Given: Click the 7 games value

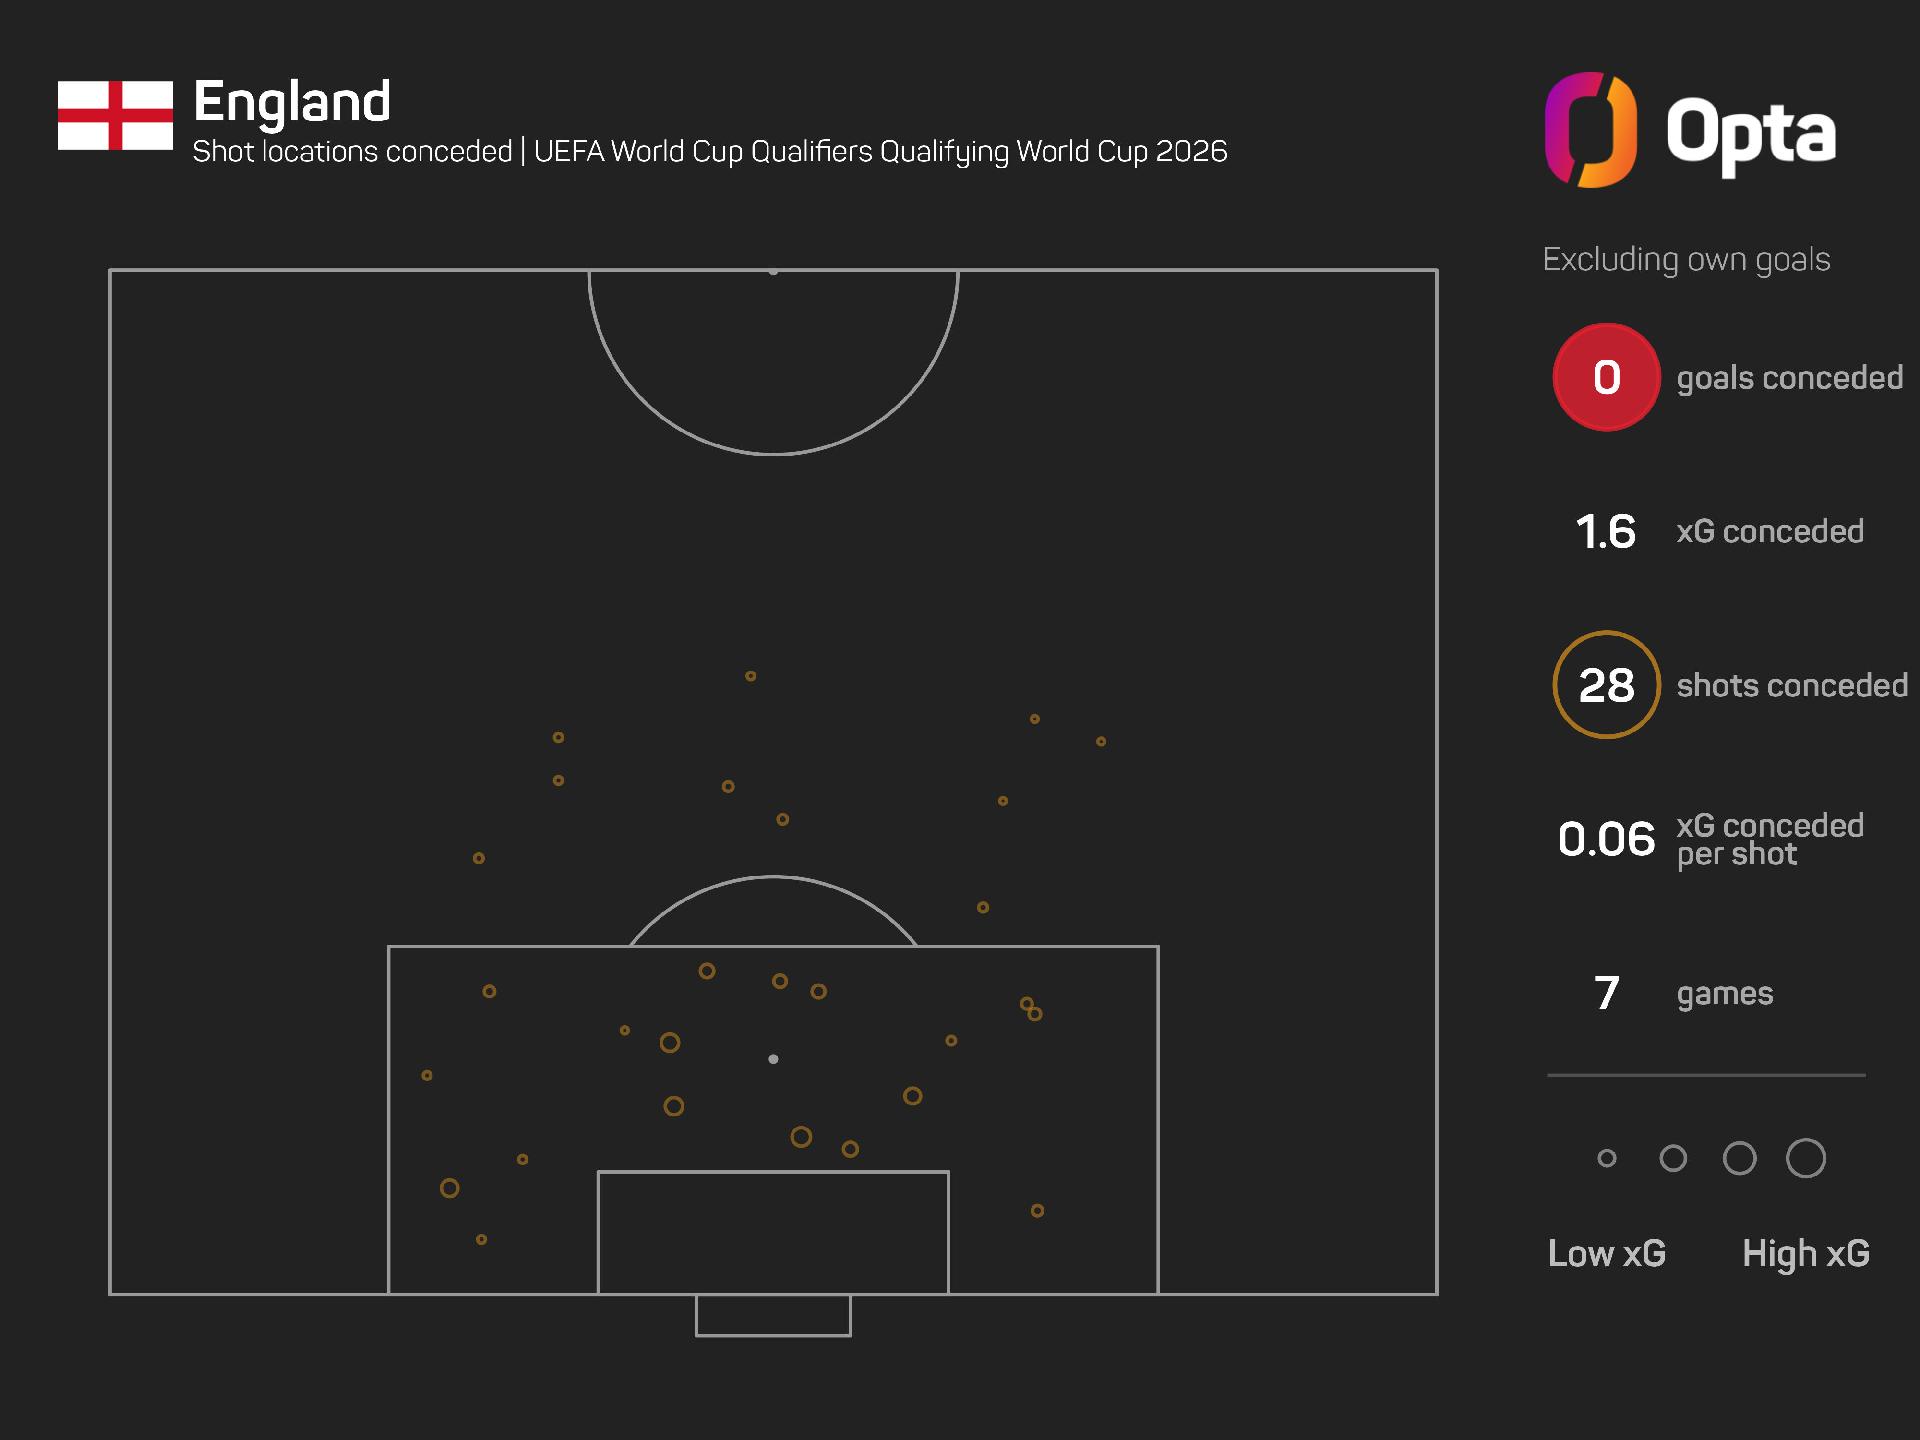Looking at the screenshot, I should (1606, 993).
